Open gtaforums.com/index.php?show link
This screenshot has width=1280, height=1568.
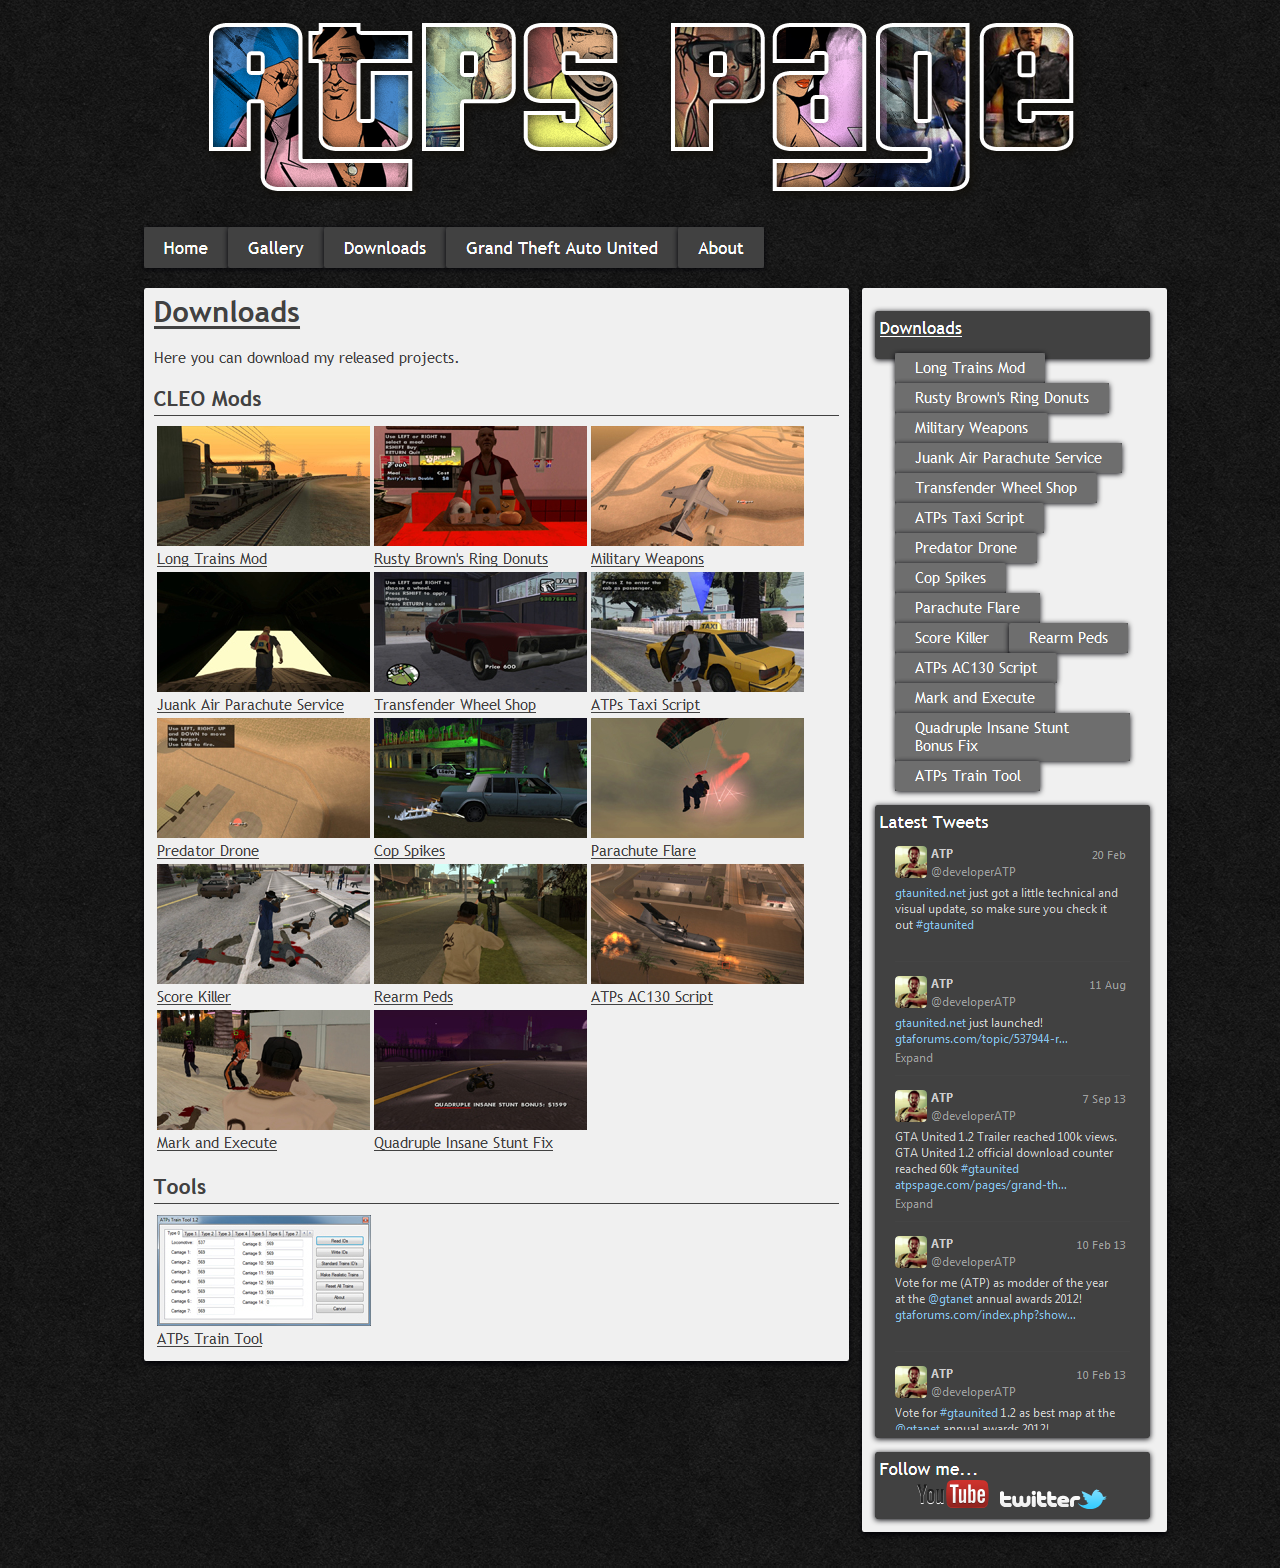pyautogui.click(x=985, y=1315)
